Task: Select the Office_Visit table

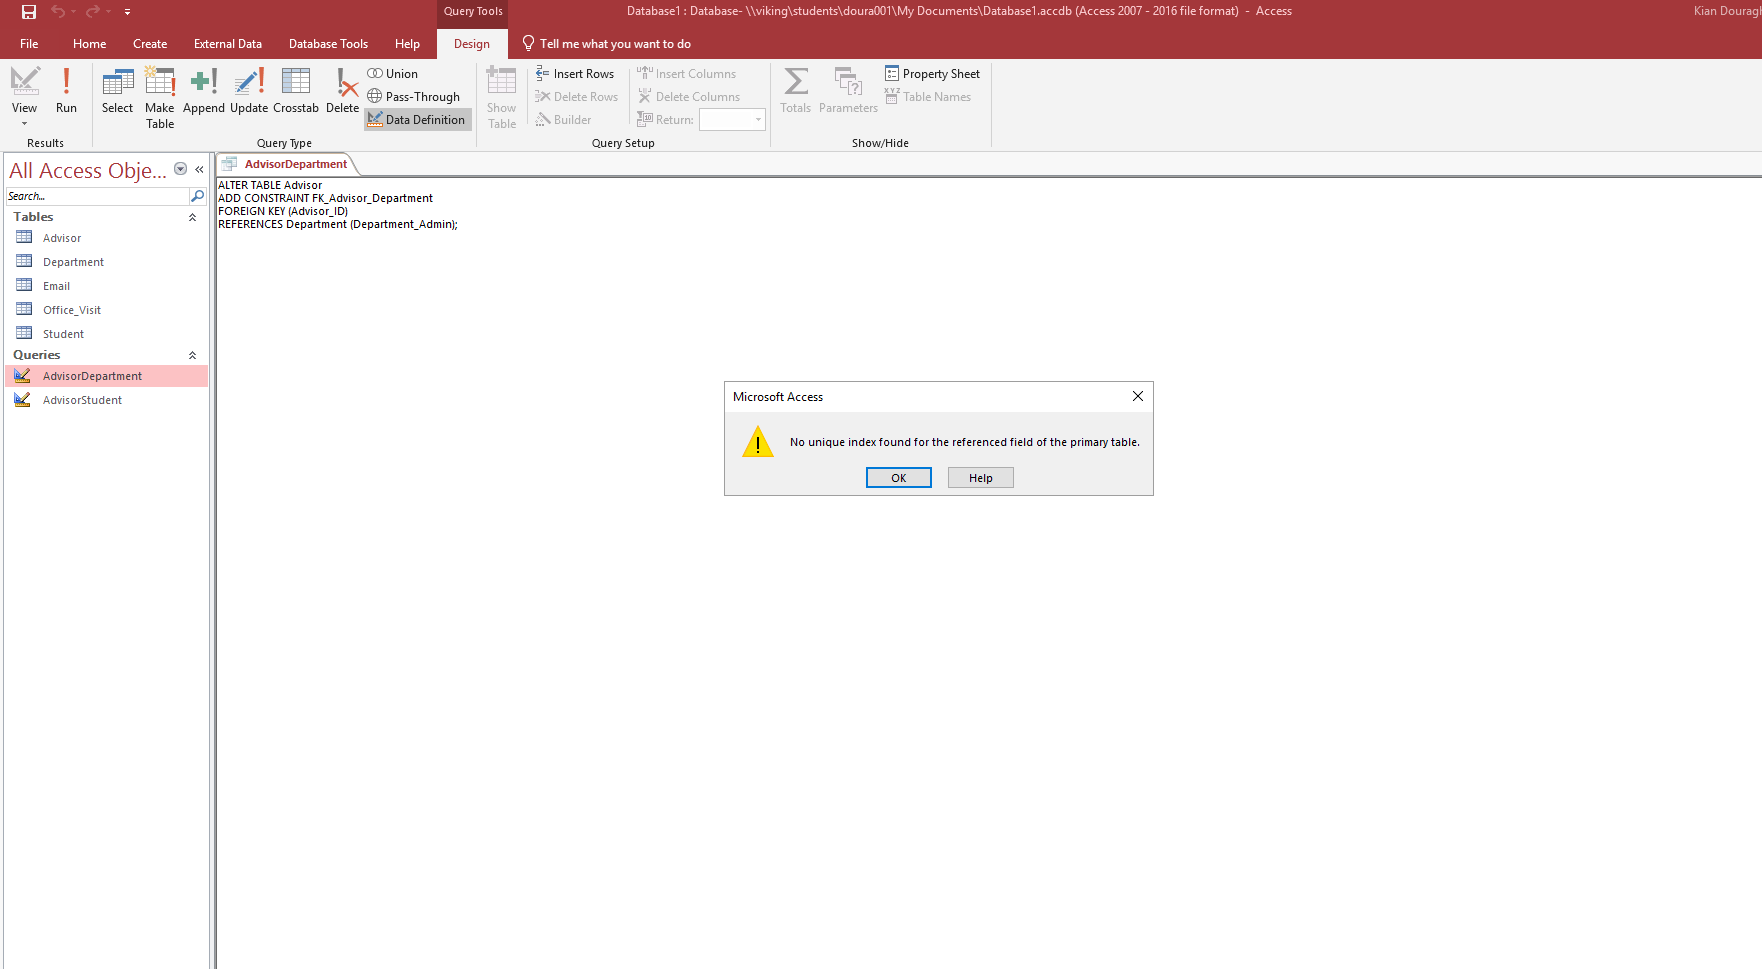Action: pyautogui.click(x=106, y=310)
